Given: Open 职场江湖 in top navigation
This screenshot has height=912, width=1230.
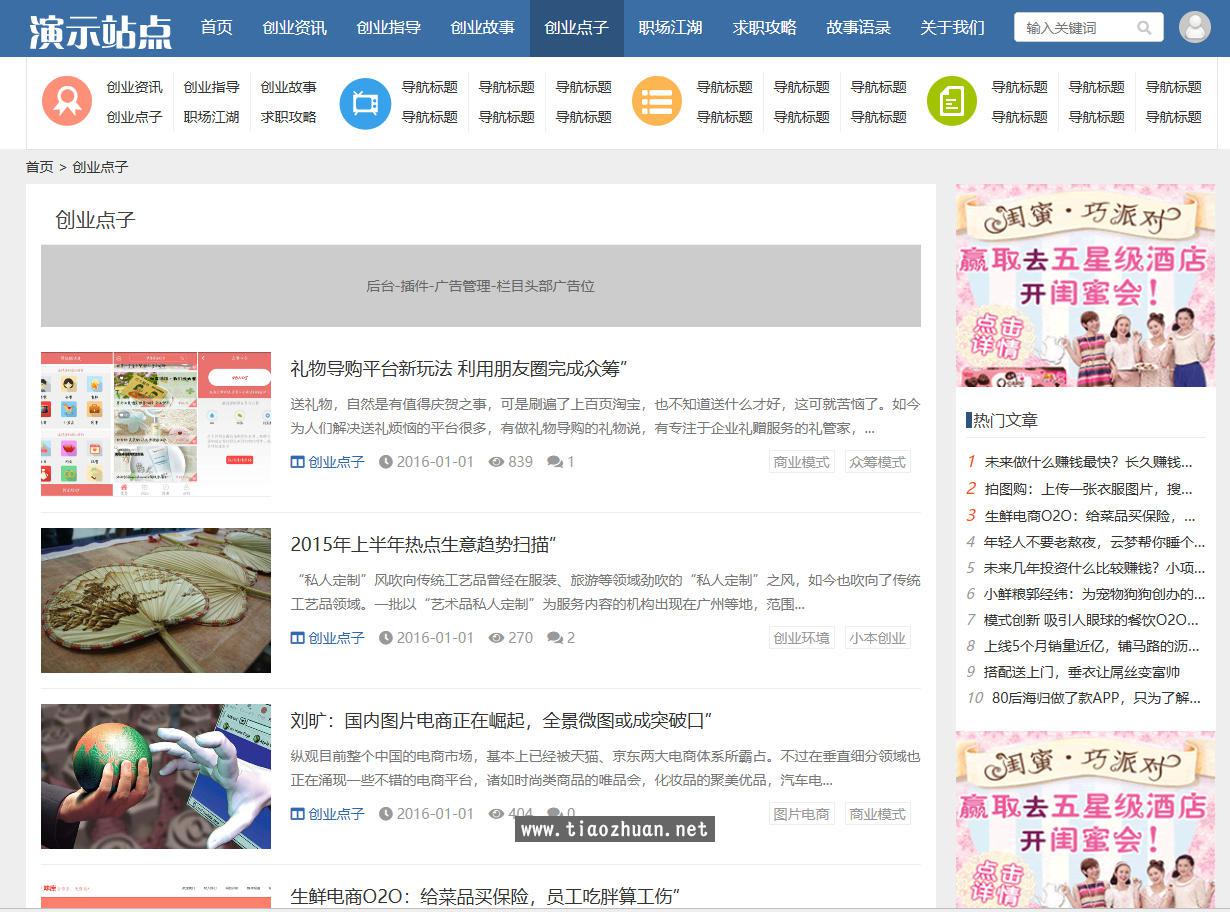Looking at the screenshot, I should tap(670, 28).
